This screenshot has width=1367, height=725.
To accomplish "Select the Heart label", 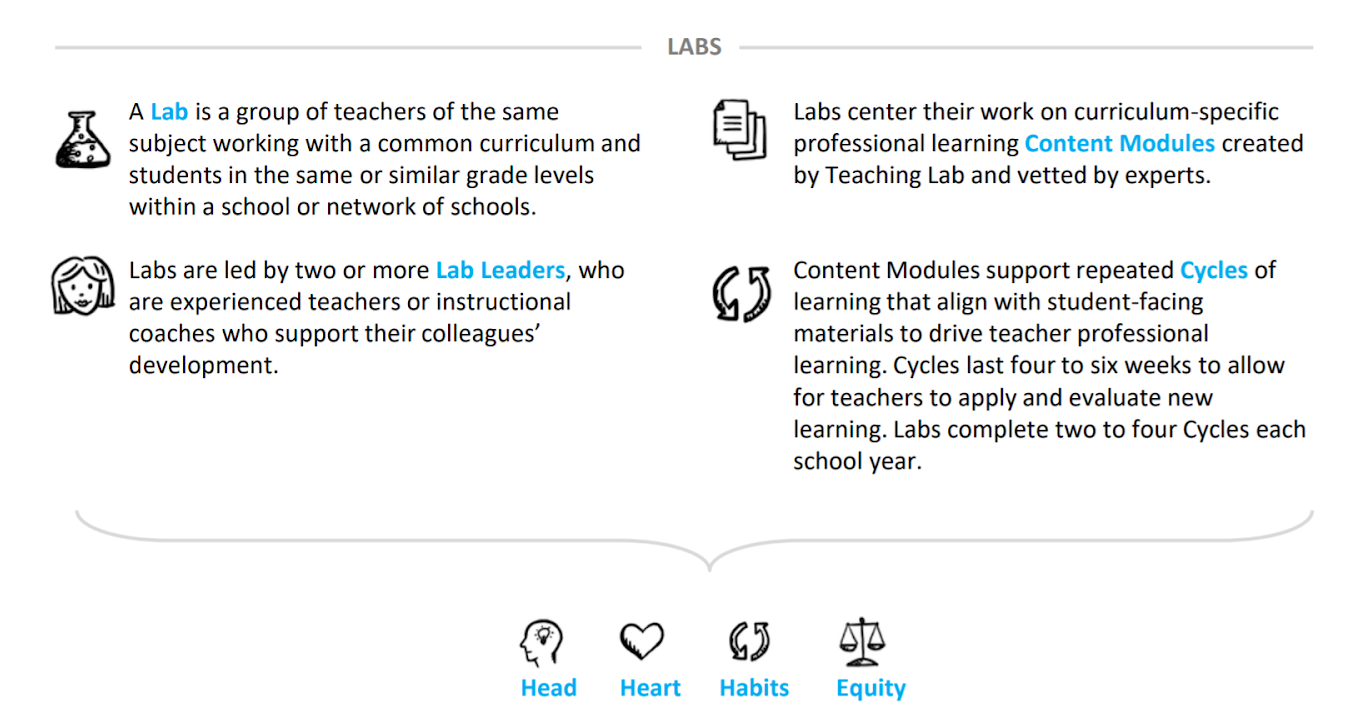I will (650, 688).
